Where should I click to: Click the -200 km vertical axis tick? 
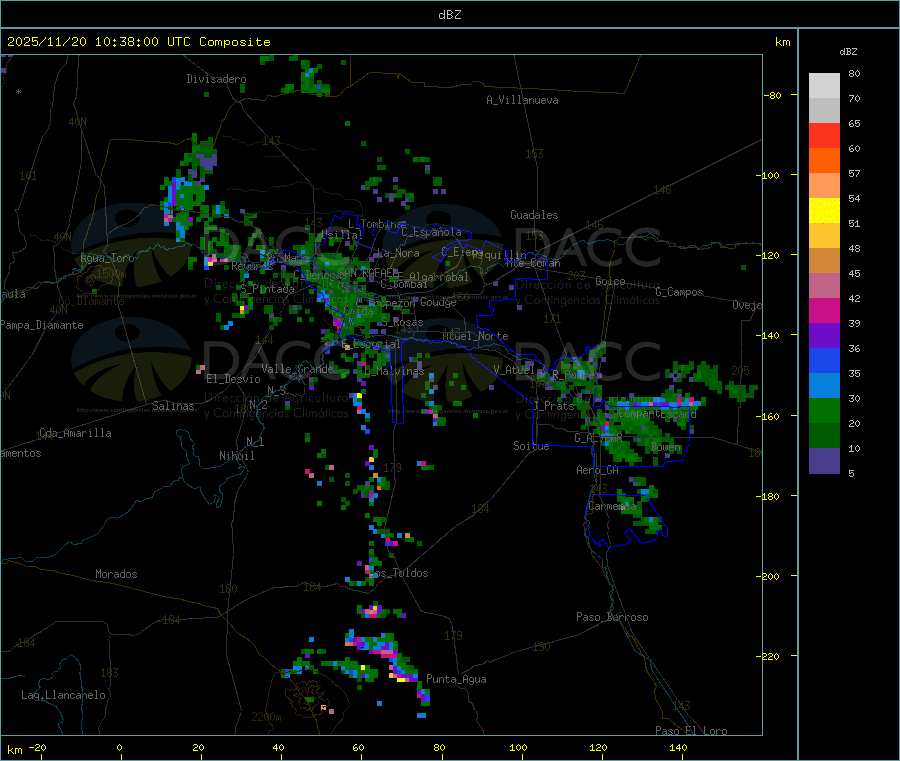pyautogui.click(x=767, y=576)
